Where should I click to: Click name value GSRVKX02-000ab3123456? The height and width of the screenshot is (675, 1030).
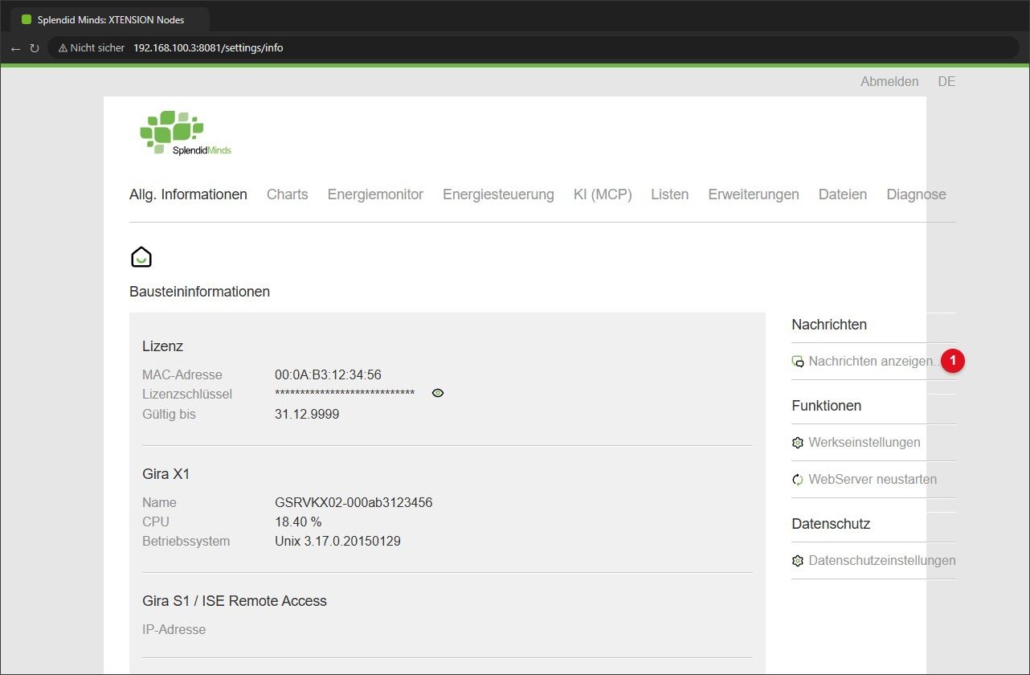(x=353, y=502)
